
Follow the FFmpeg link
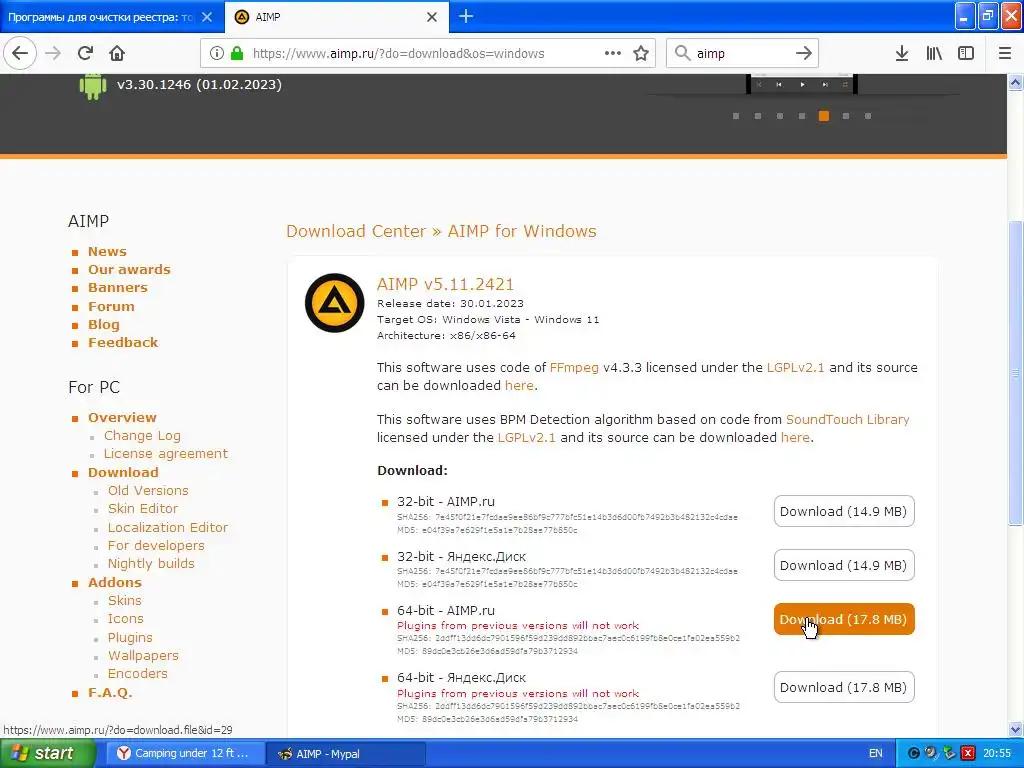574,368
